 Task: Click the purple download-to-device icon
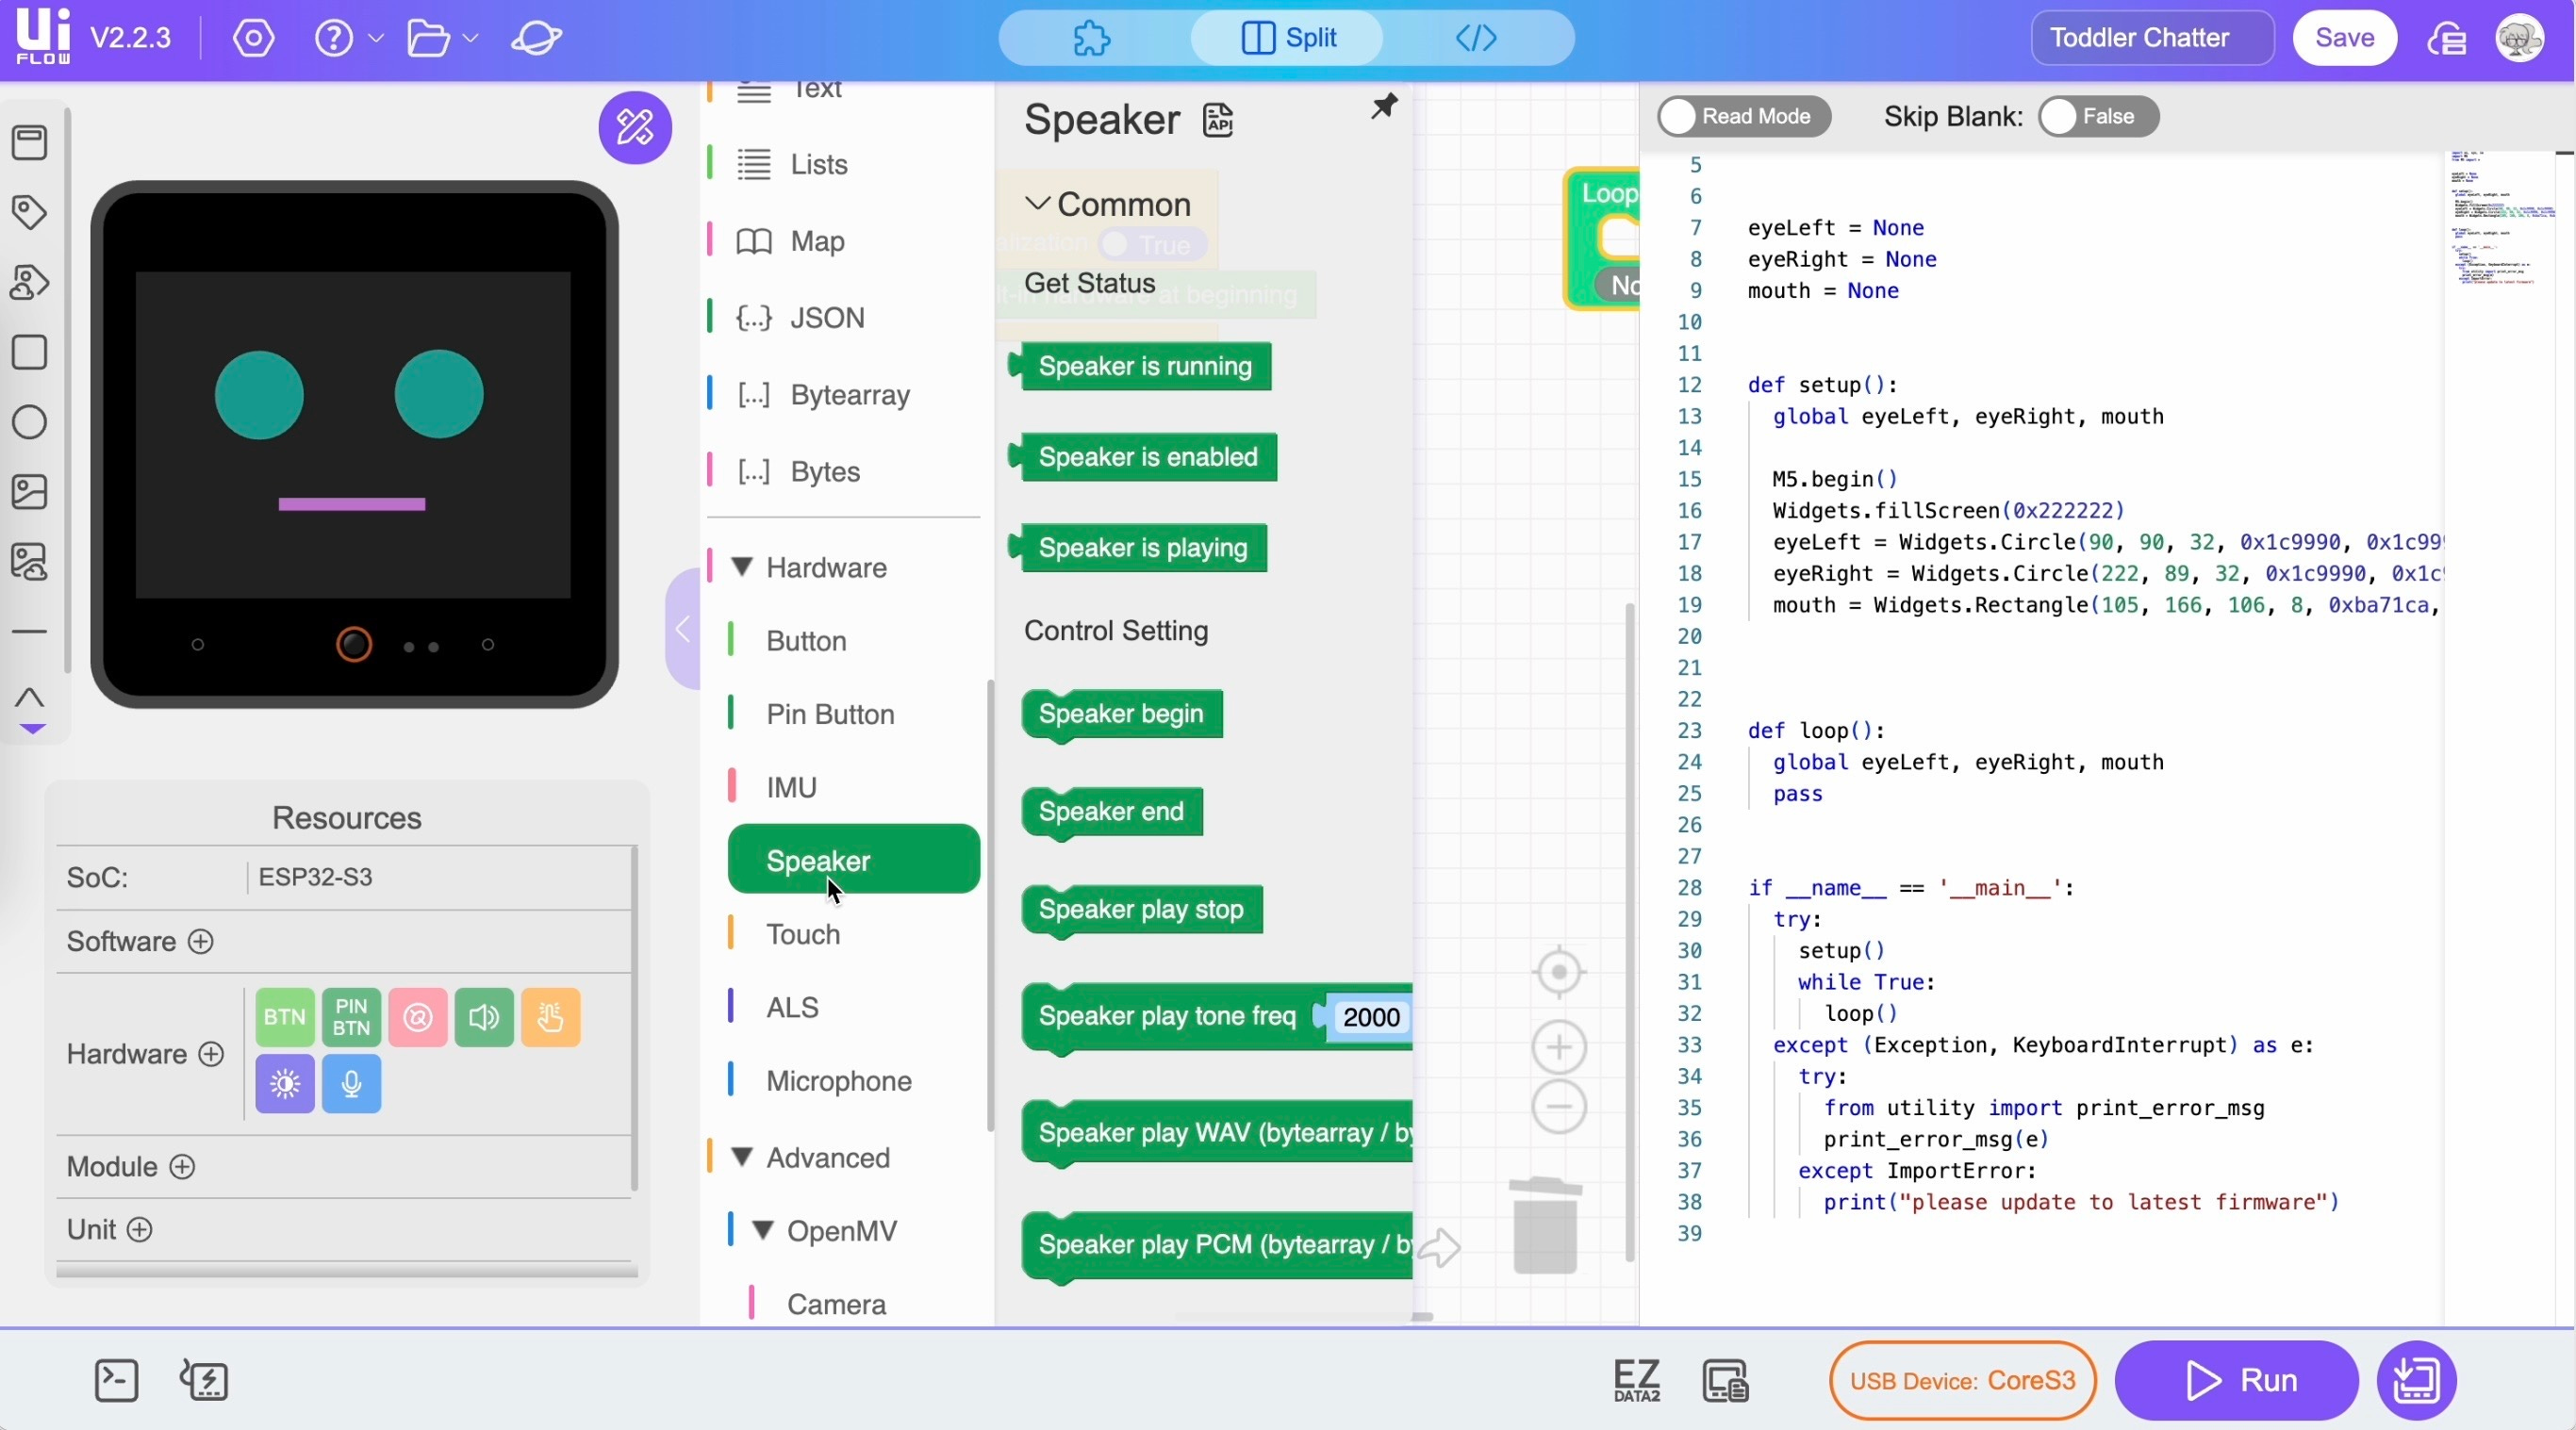point(2416,1381)
